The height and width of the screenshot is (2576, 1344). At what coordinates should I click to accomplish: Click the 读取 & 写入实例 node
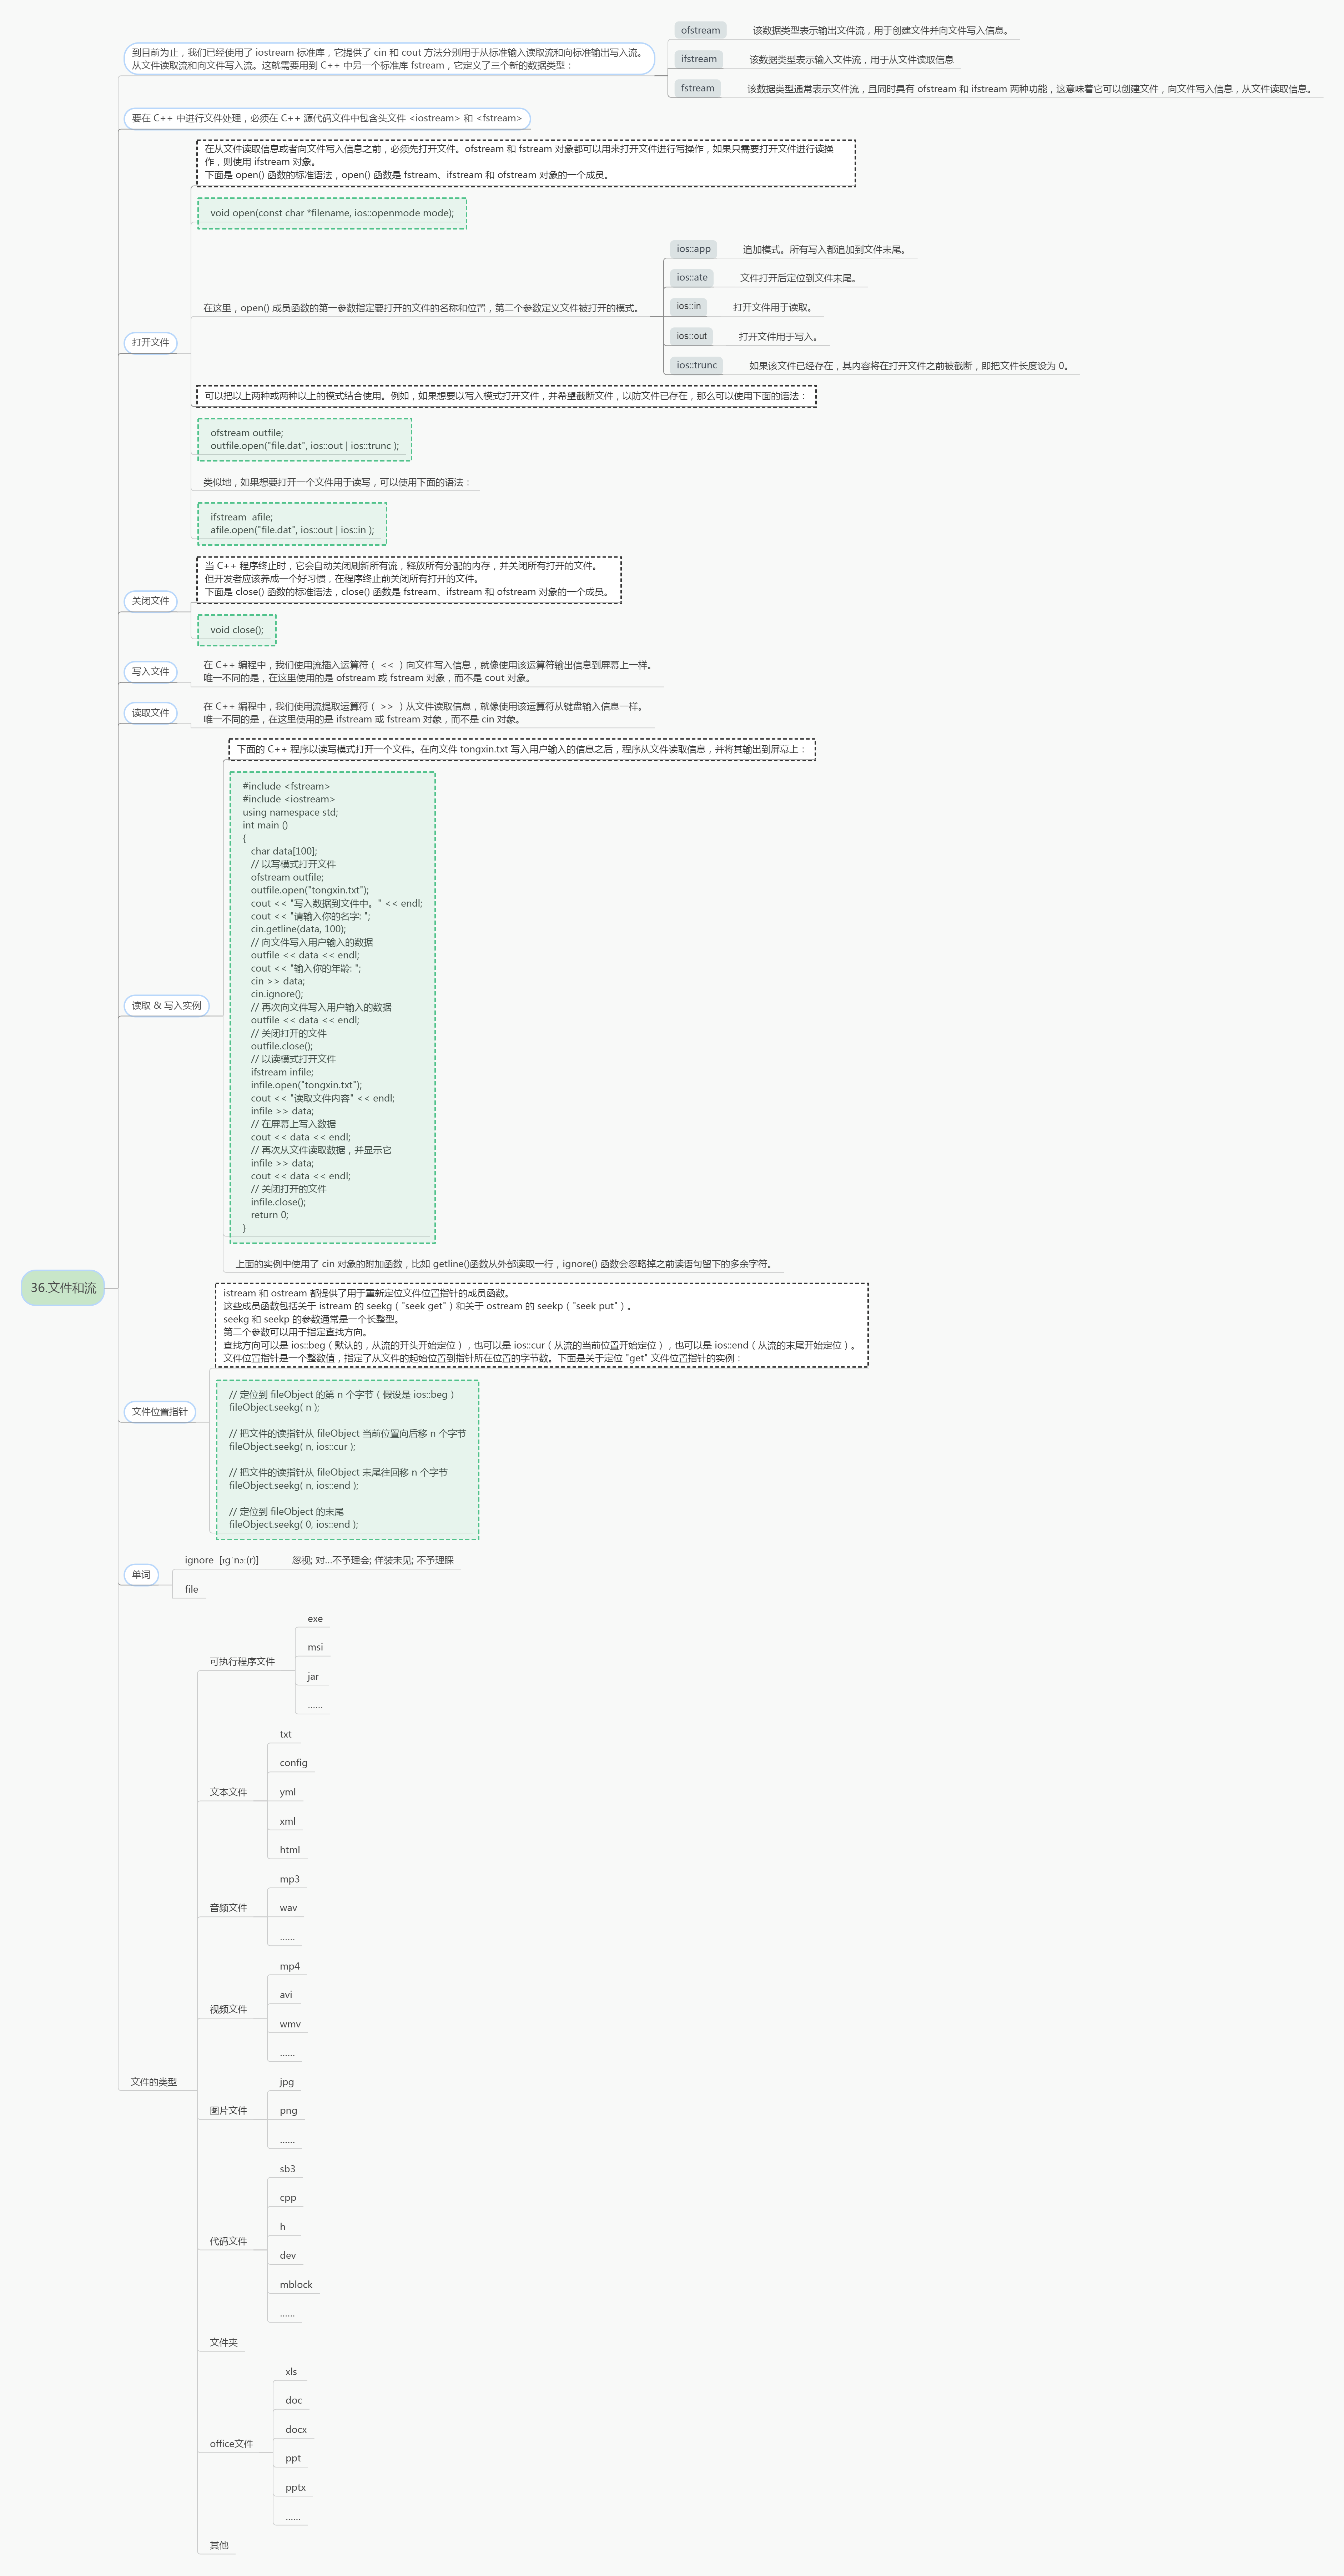click(x=166, y=1005)
